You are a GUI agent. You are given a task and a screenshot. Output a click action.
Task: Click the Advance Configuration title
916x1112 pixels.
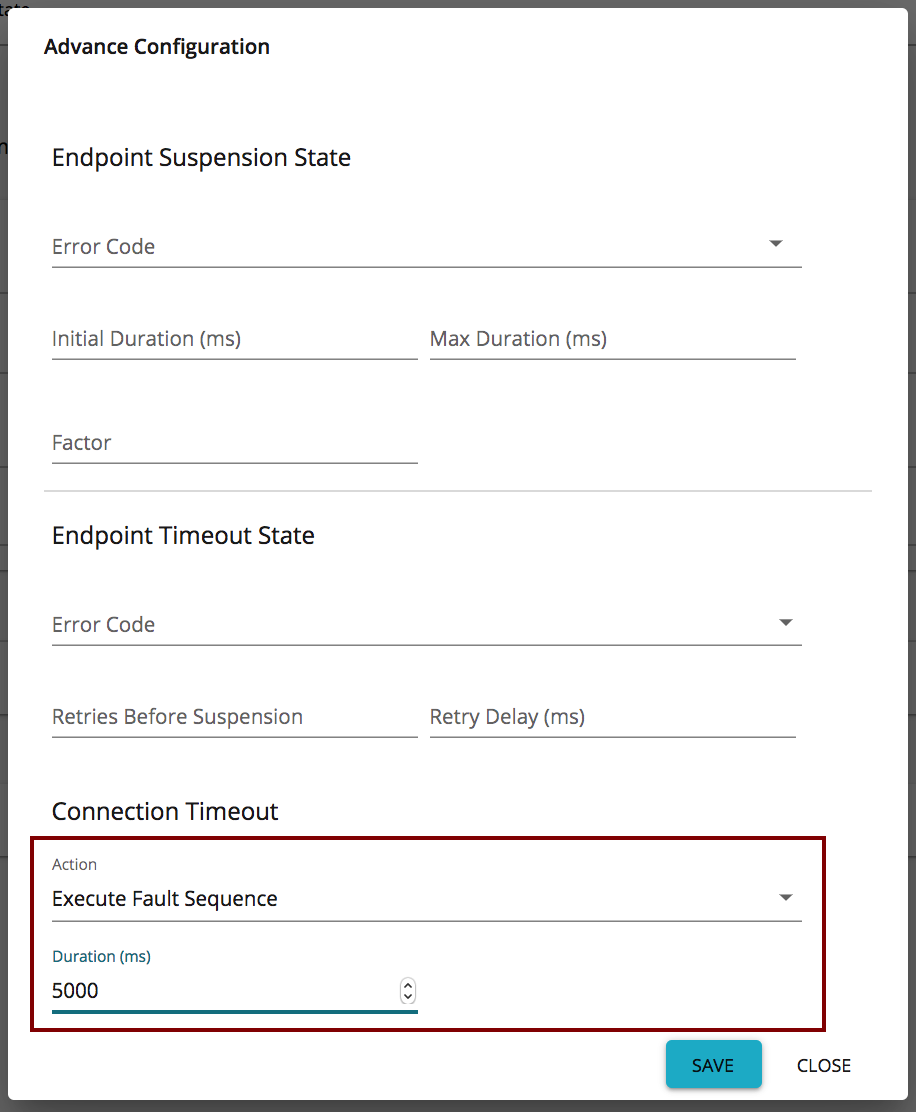(156, 46)
